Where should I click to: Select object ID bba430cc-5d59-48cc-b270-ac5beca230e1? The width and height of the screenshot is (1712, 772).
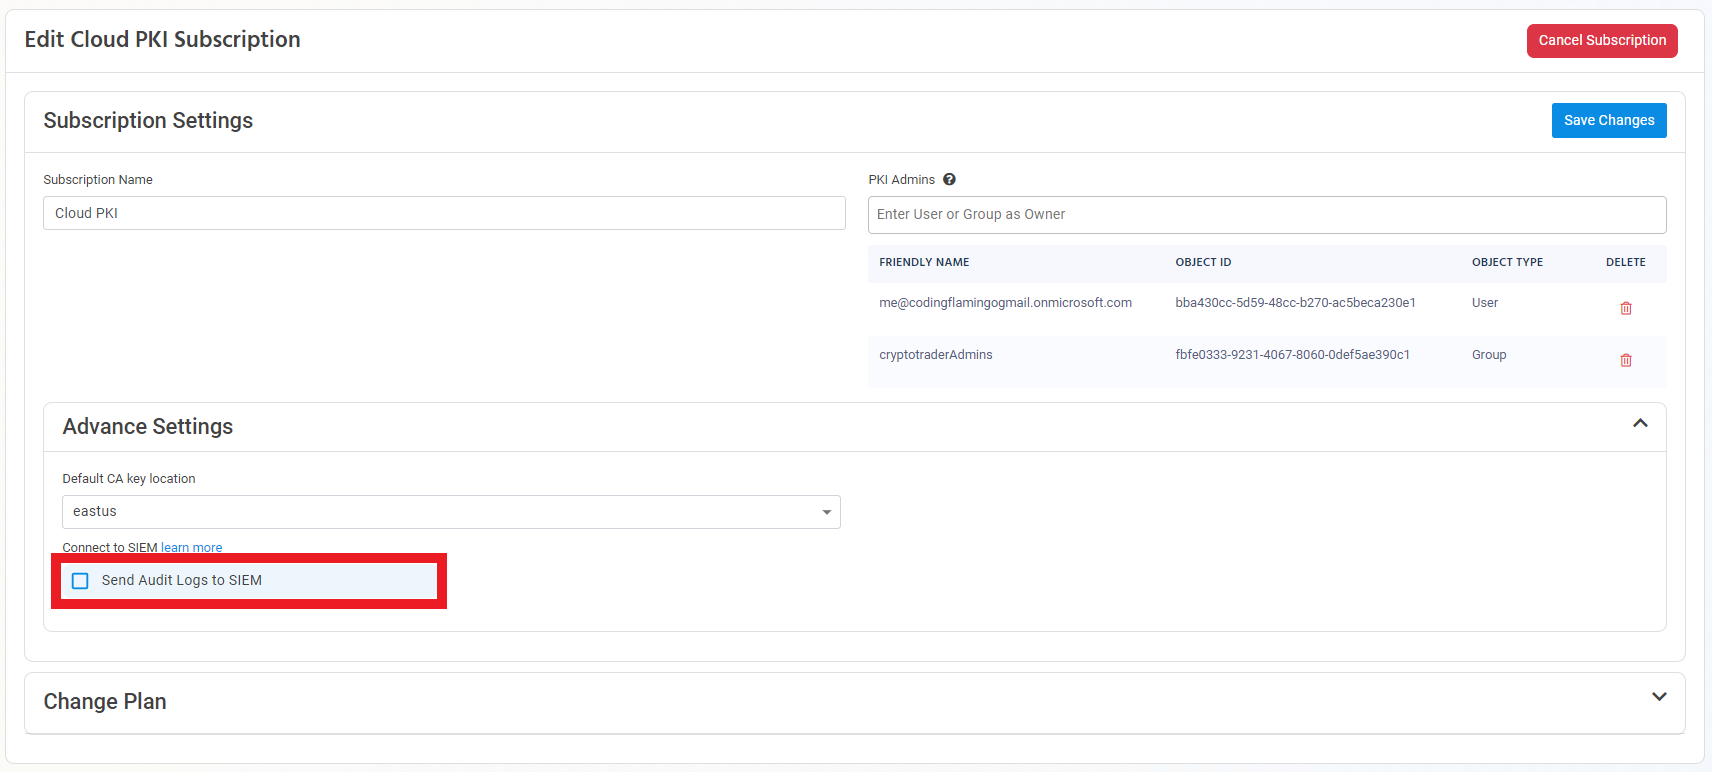click(x=1295, y=303)
